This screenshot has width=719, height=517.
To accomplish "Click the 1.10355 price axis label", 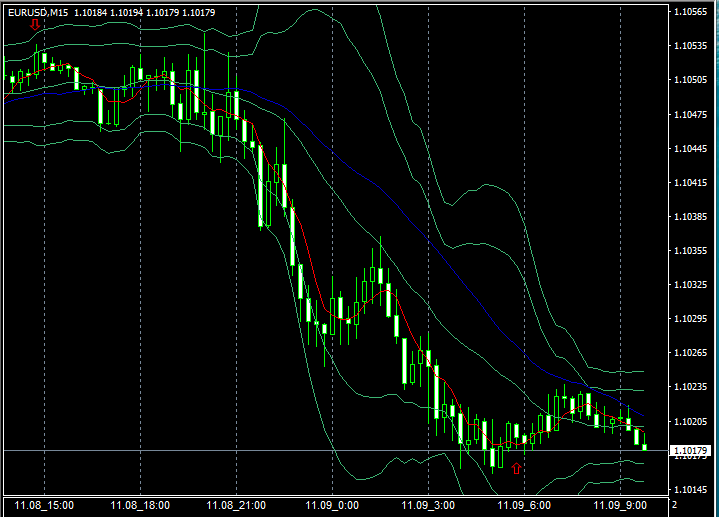I will [x=691, y=250].
